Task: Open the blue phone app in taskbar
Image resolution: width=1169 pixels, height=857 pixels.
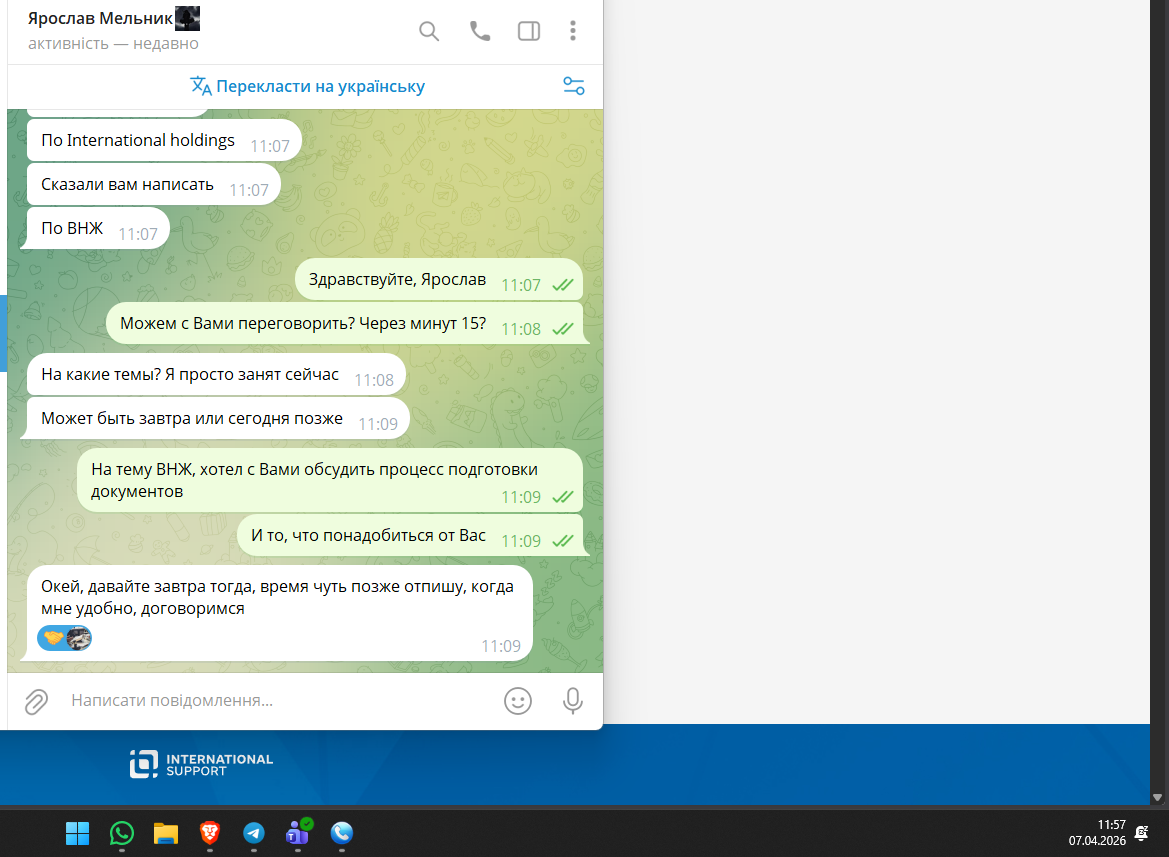Action: pyautogui.click(x=341, y=833)
